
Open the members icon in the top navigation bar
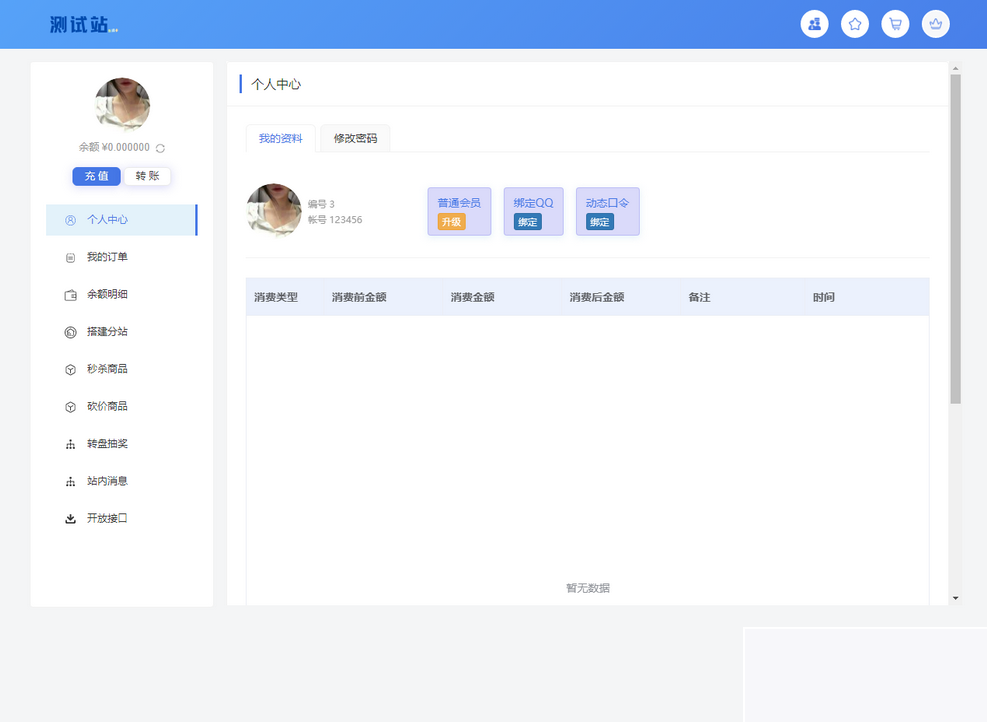(x=814, y=23)
